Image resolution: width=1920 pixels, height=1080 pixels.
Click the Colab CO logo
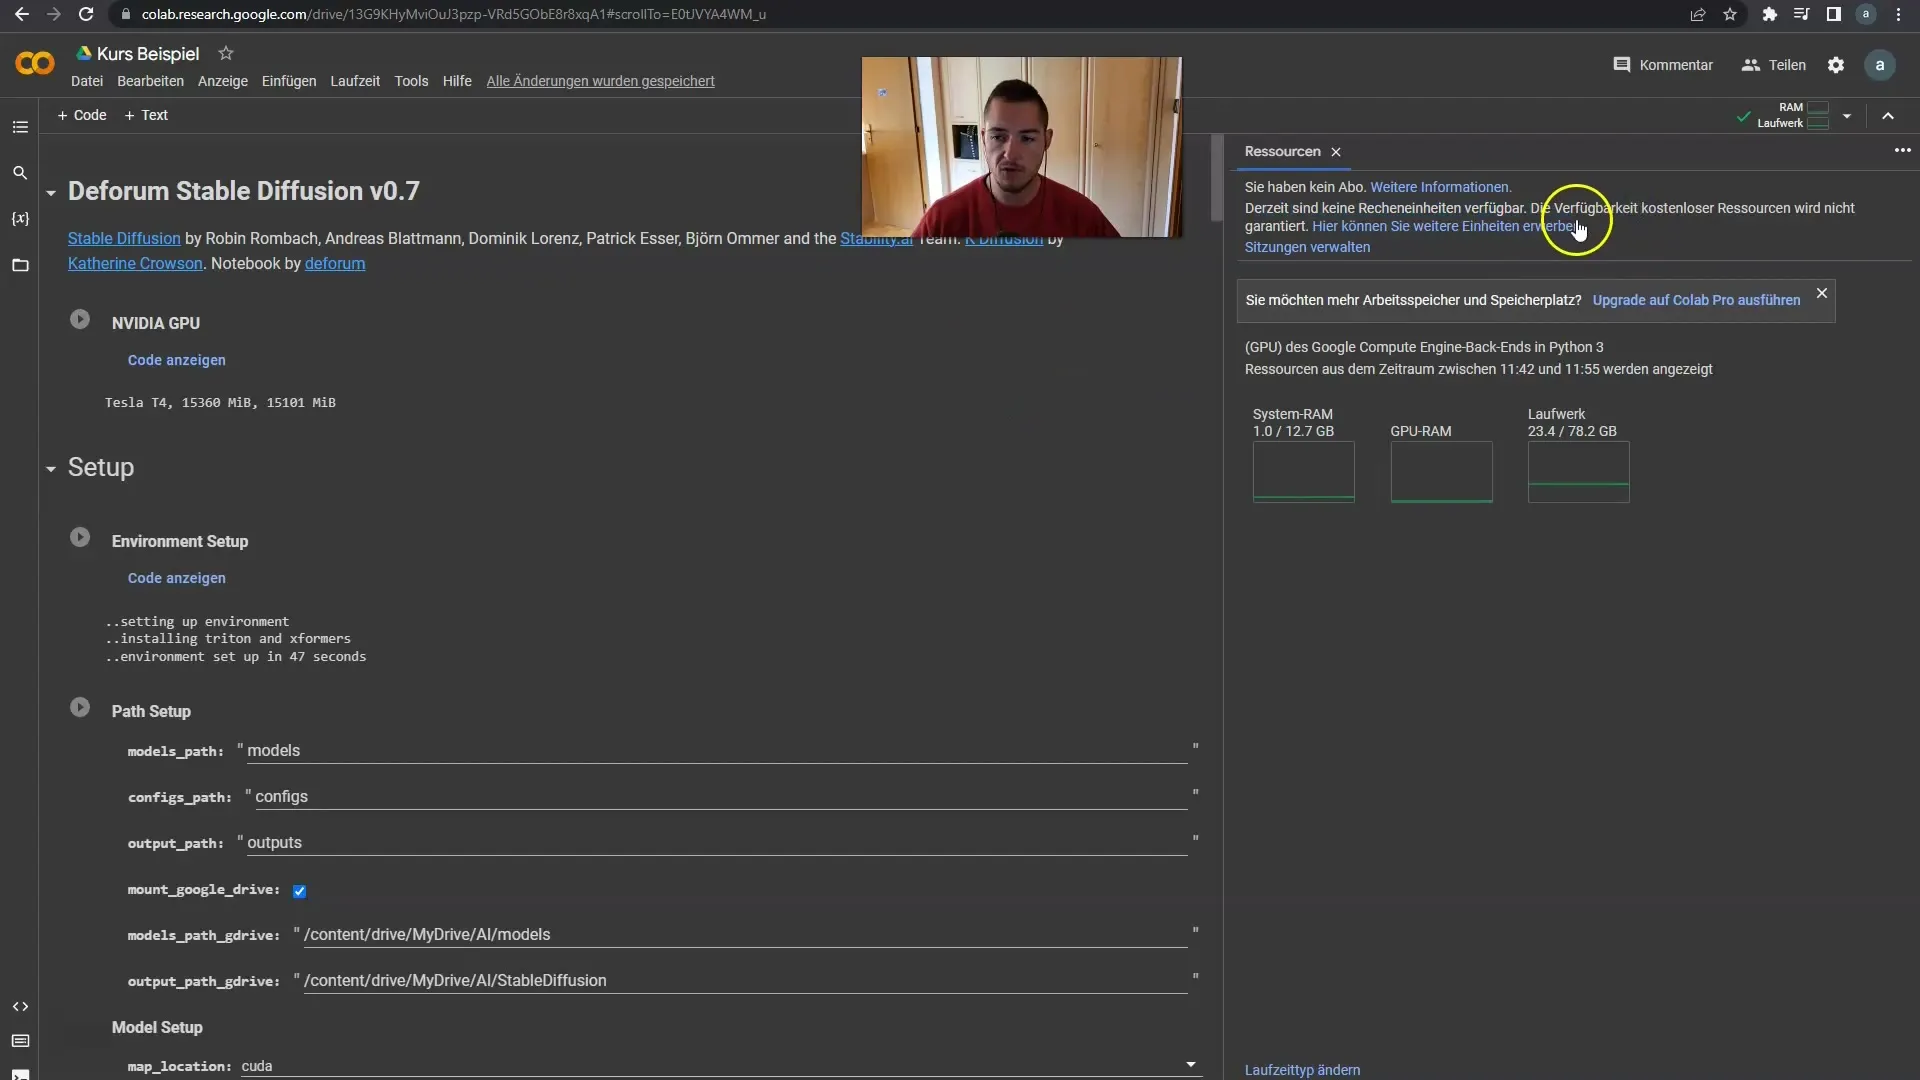pos(35,64)
